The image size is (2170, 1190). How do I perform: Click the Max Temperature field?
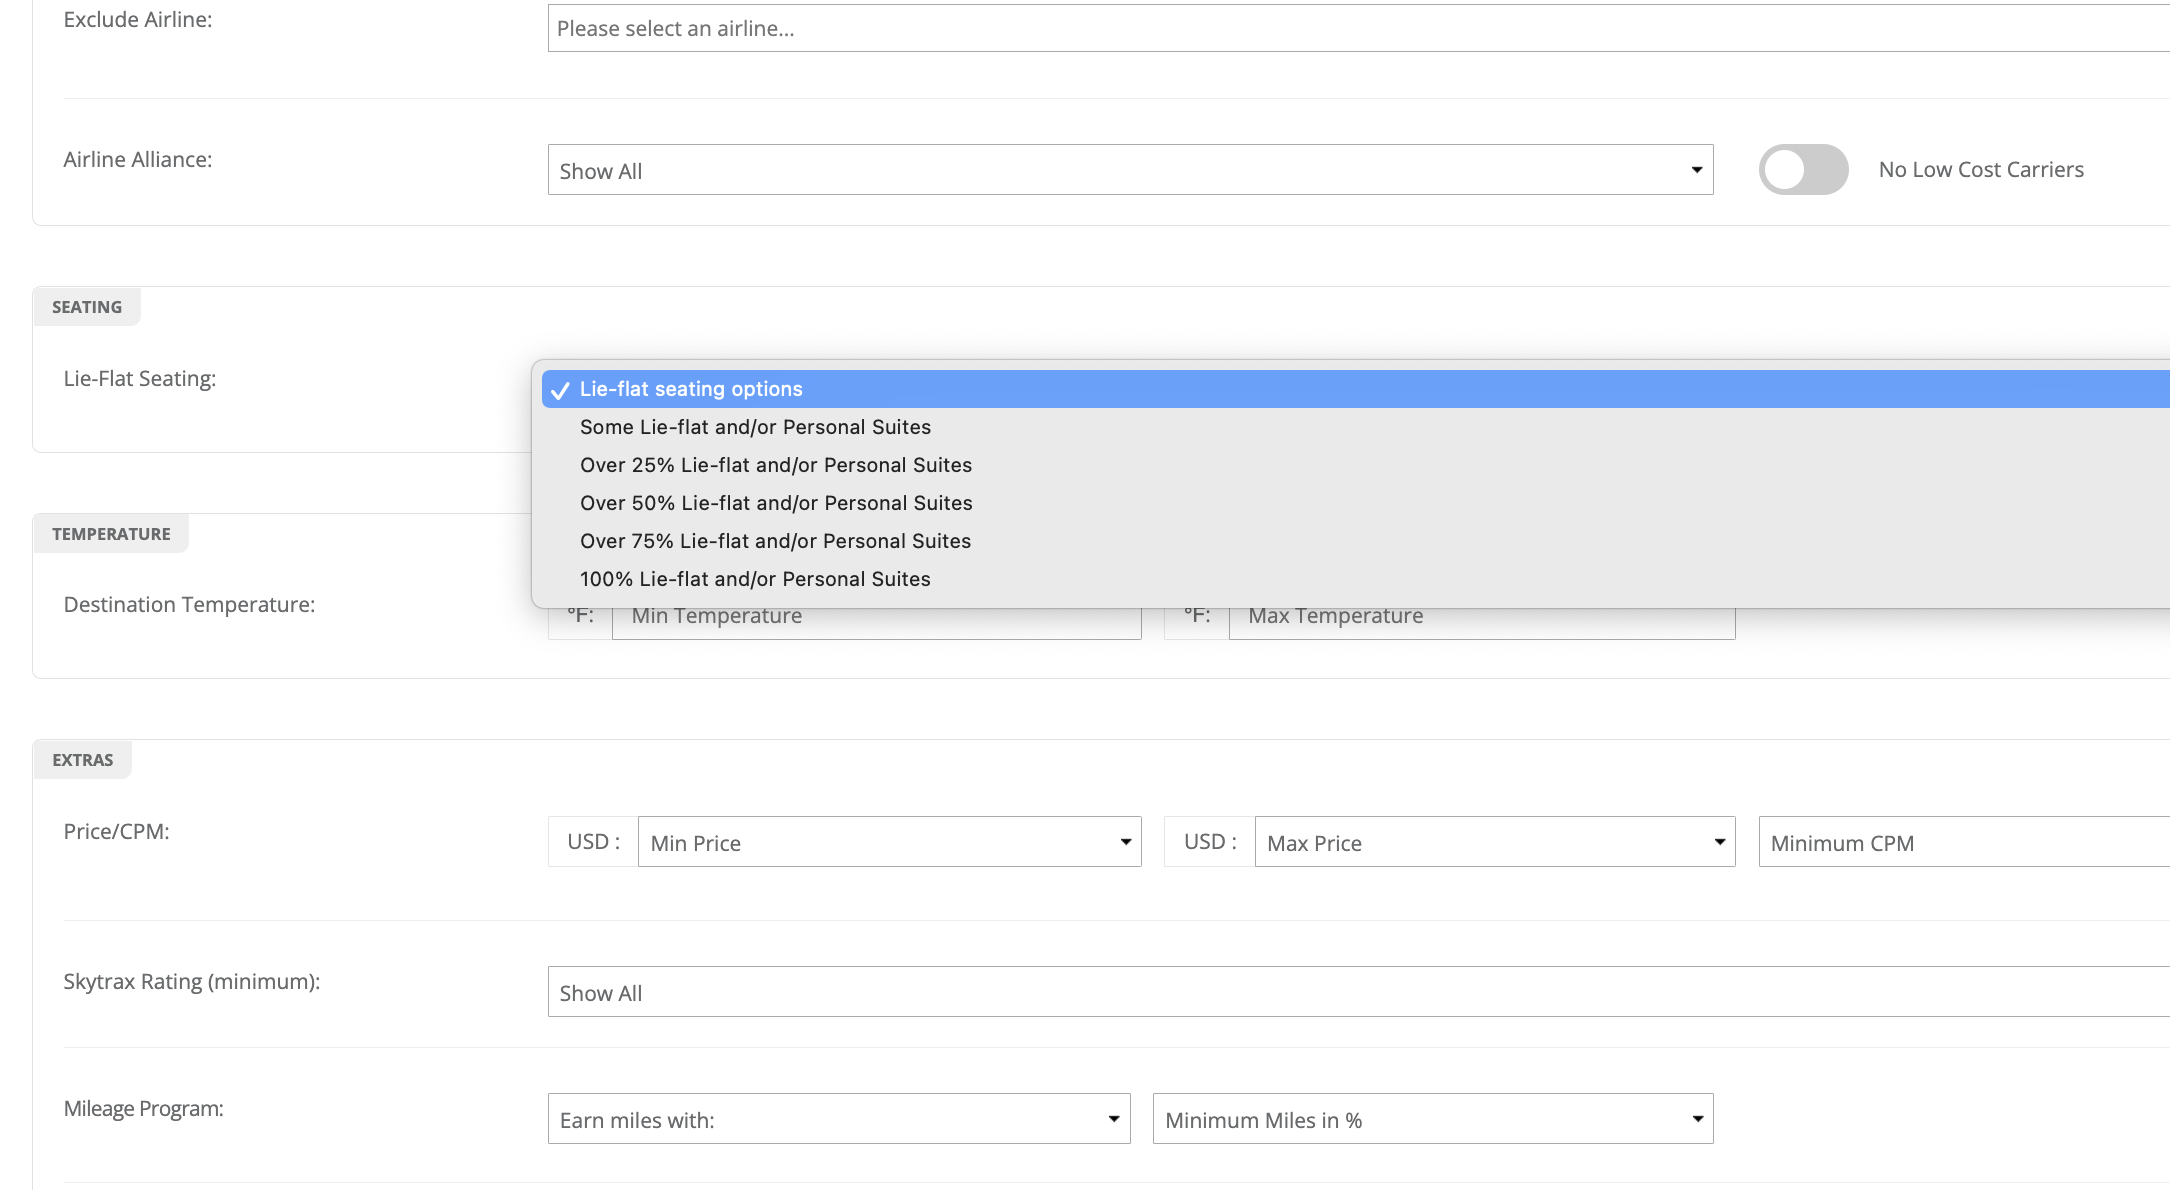pos(1480,622)
